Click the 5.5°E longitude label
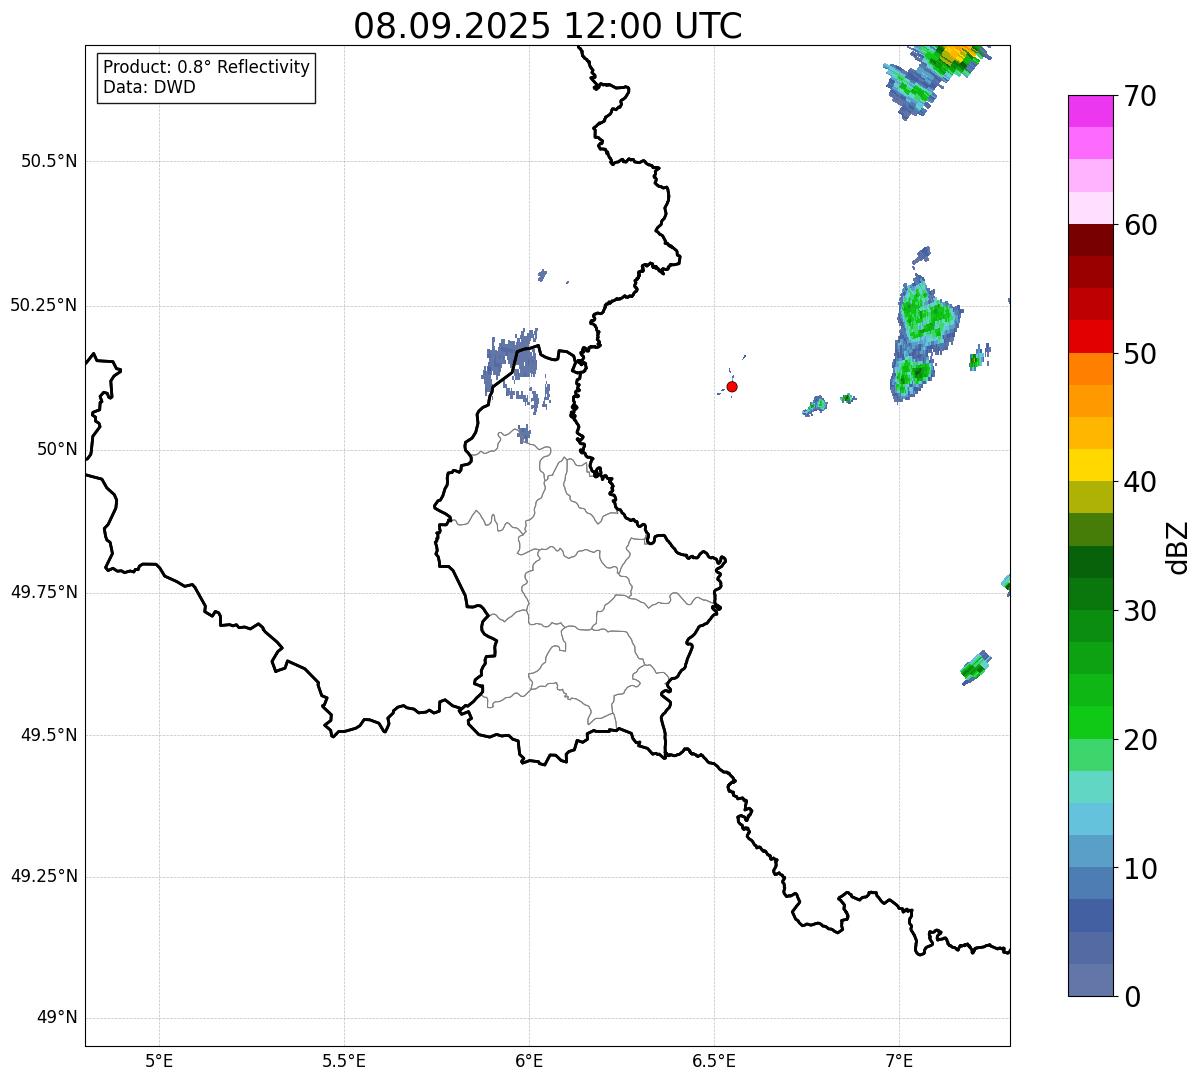This screenshot has width=1202, height=1081. [x=344, y=1061]
